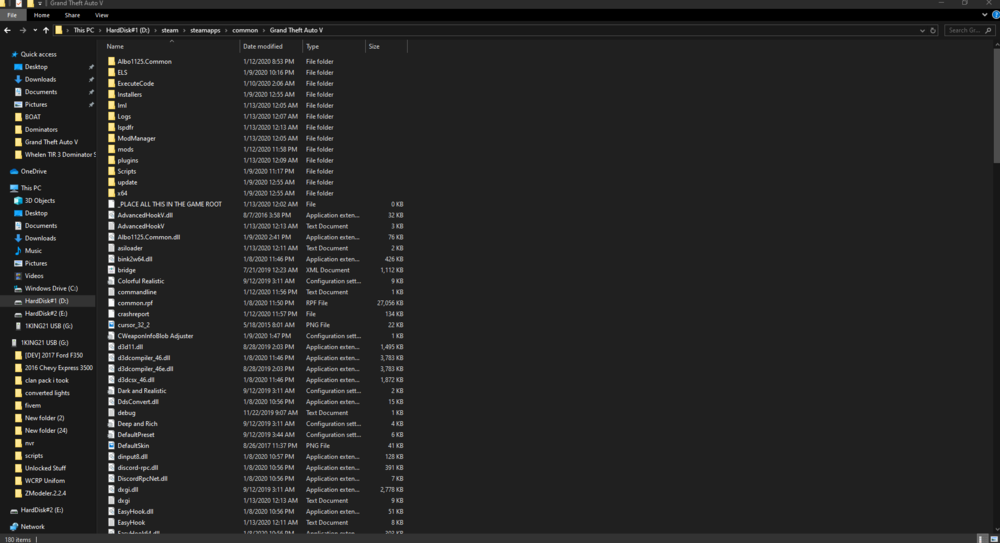1000x543 pixels.
Task: Open Music under This PC
Action: pyautogui.click(x=33, y=251)
